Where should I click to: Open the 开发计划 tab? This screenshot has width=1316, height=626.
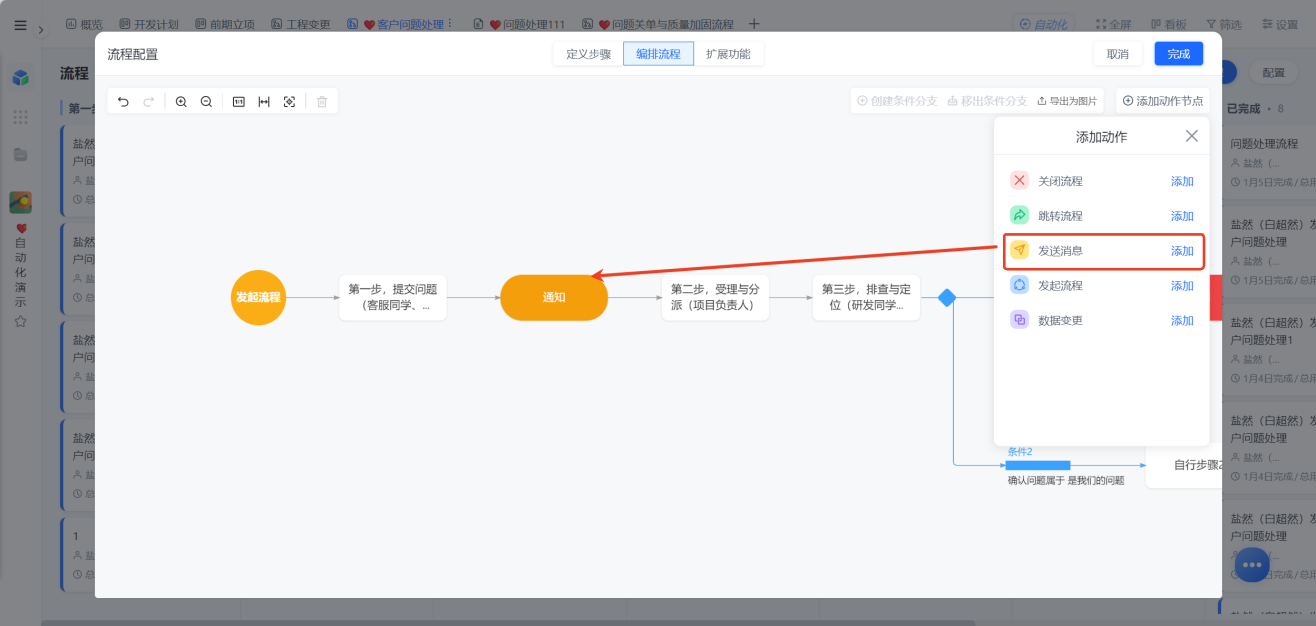click(151, 24)
